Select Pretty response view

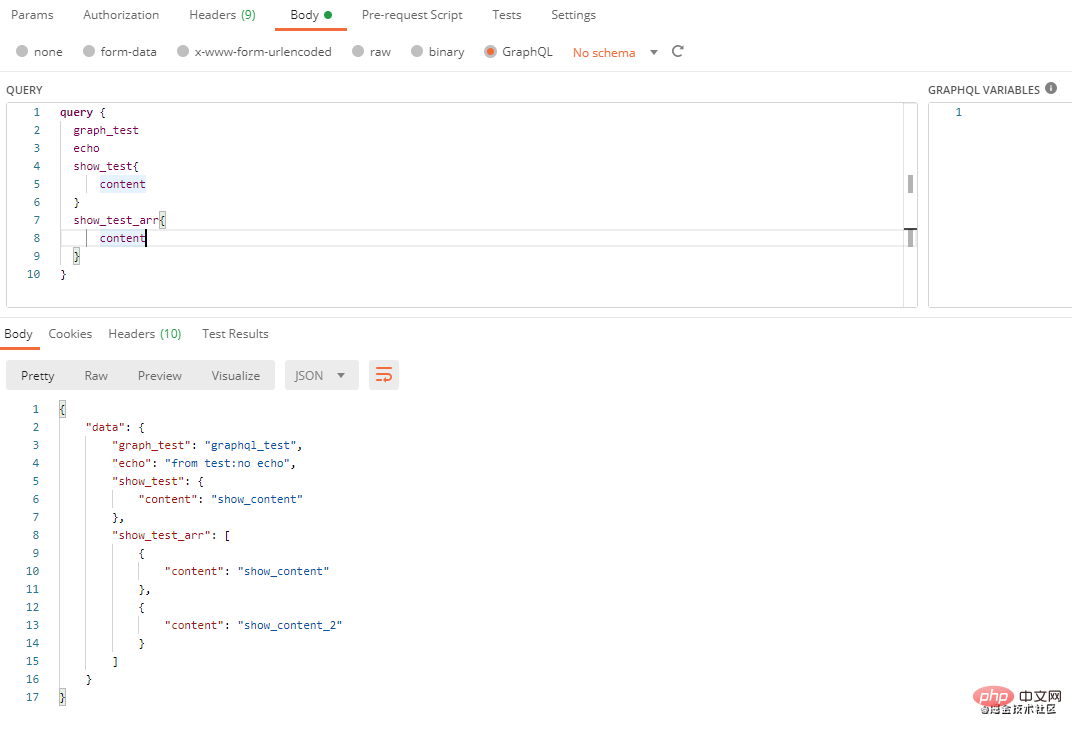[38, 375]
